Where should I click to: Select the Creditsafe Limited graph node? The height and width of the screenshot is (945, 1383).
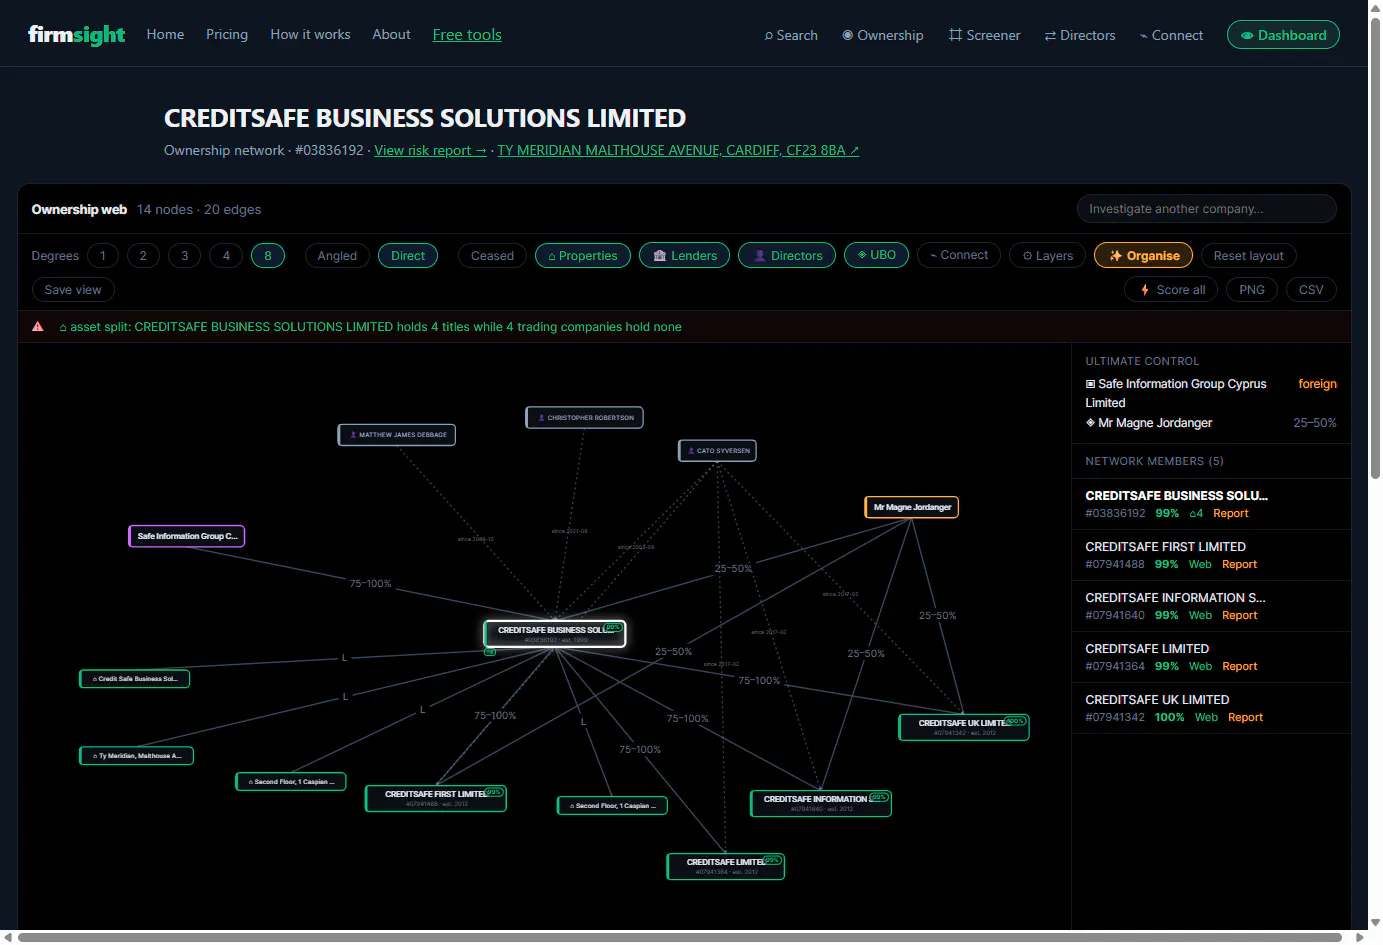pos(726,866)
